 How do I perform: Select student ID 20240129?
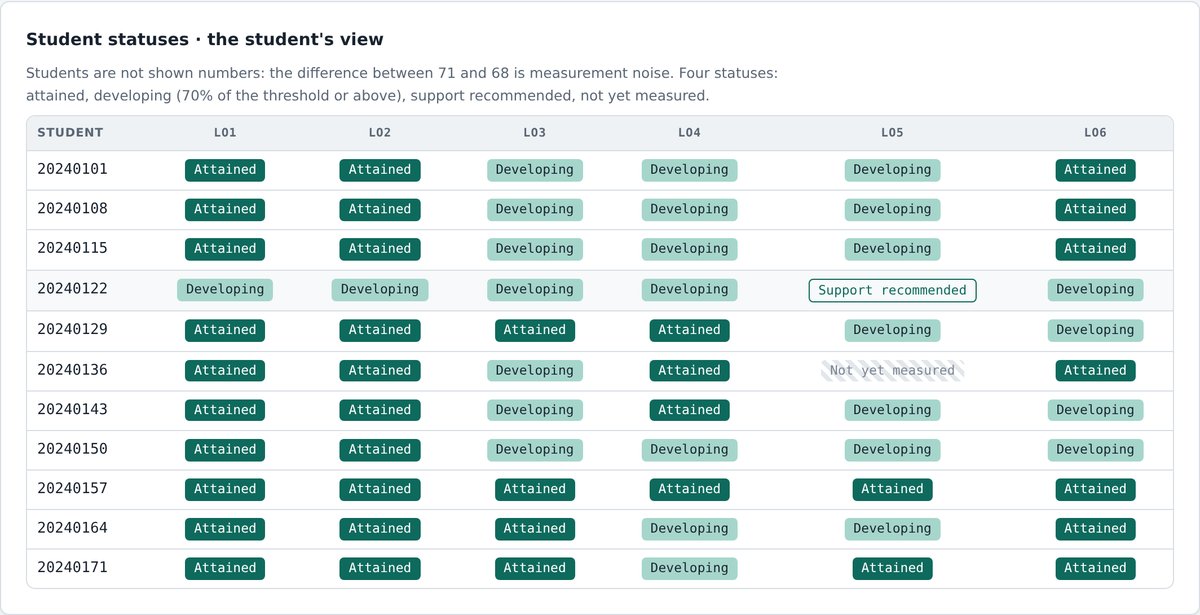[x=72, y=330]
